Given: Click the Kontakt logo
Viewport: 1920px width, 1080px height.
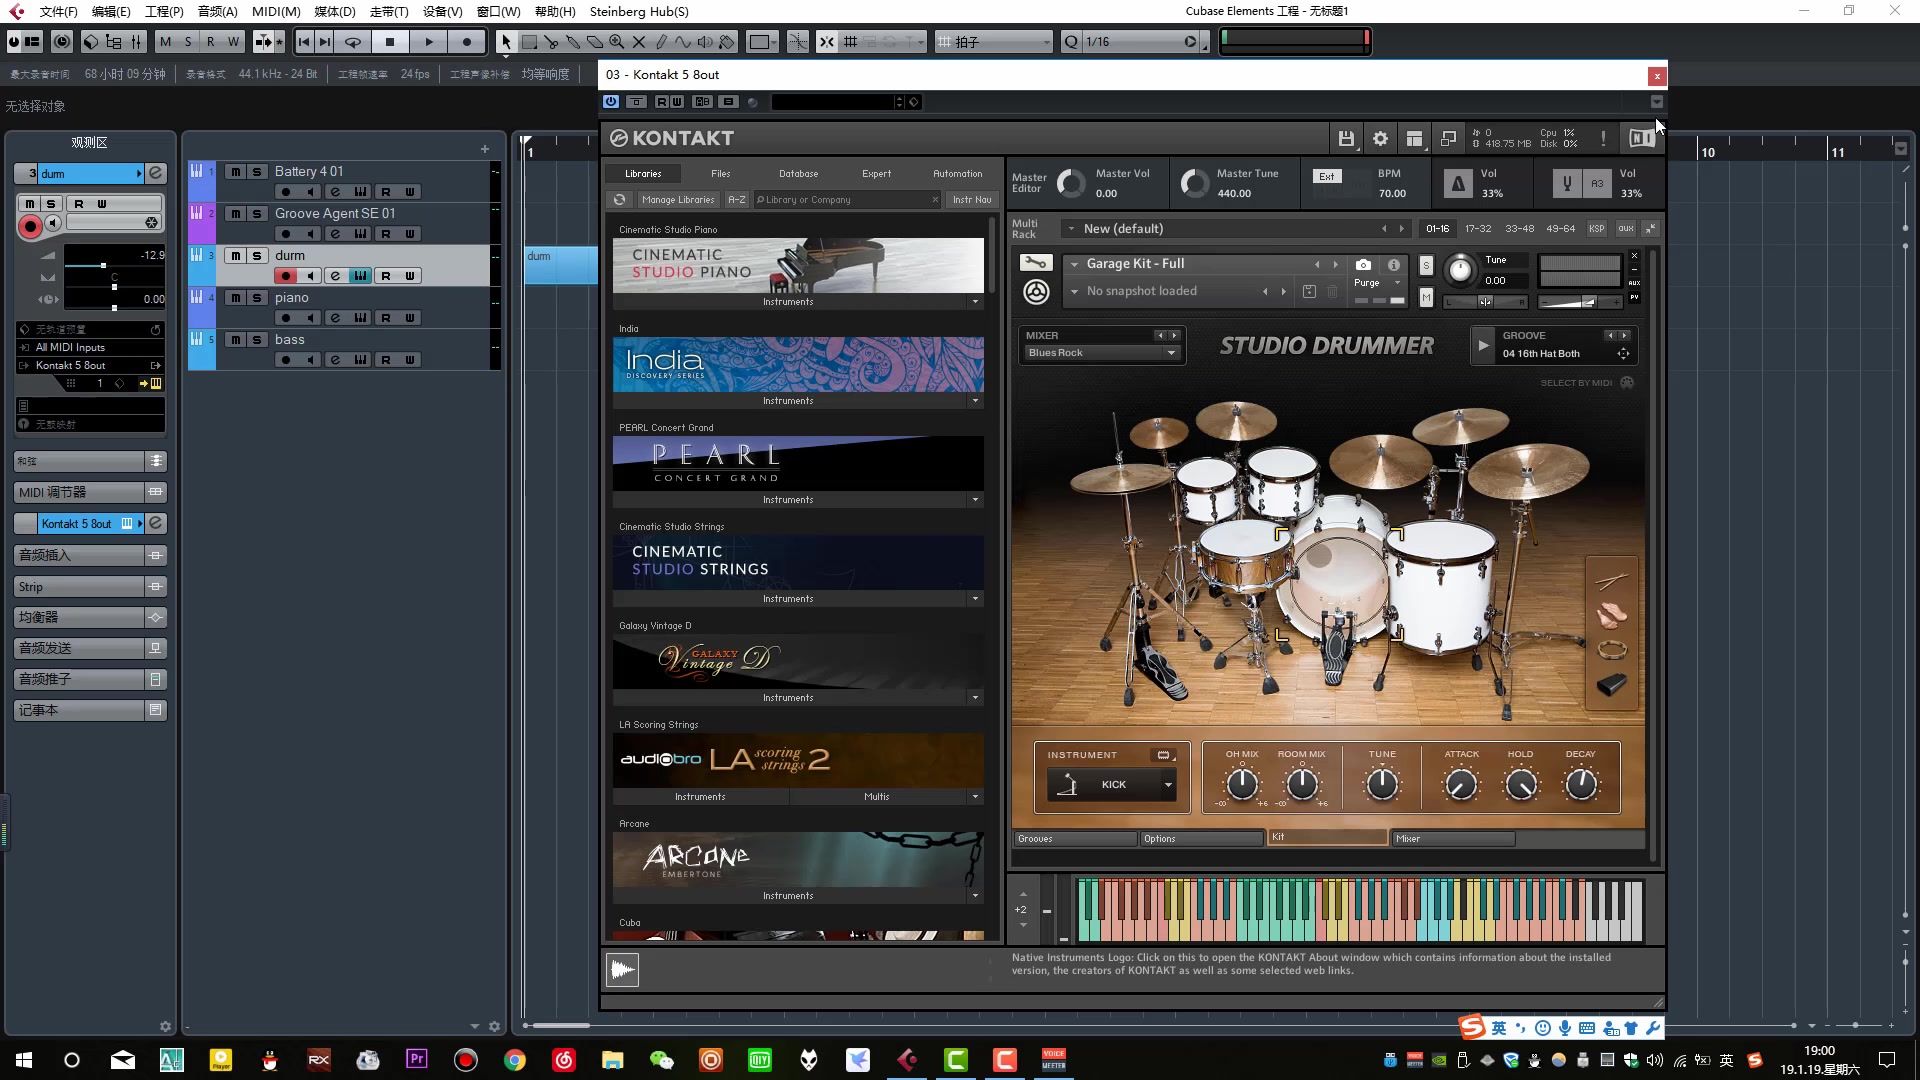Looking at the screenshot, I should point(672,138).
